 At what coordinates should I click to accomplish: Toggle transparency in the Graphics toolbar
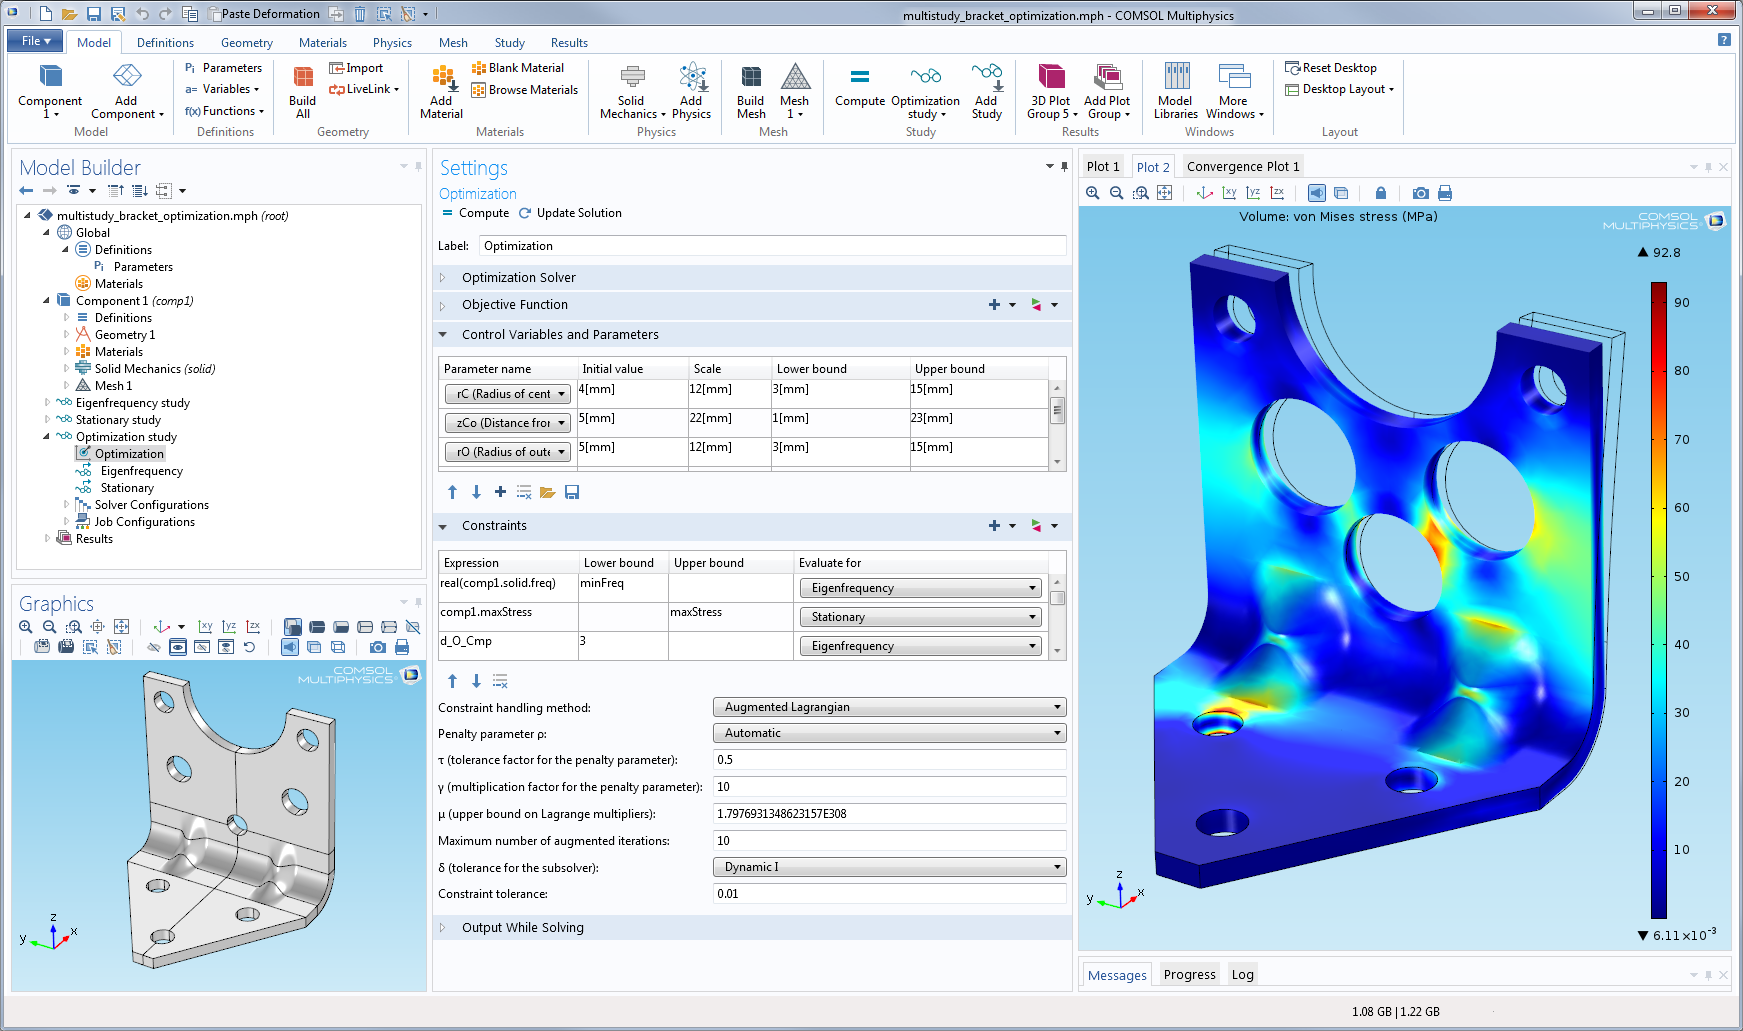click(x=314, y=647)
